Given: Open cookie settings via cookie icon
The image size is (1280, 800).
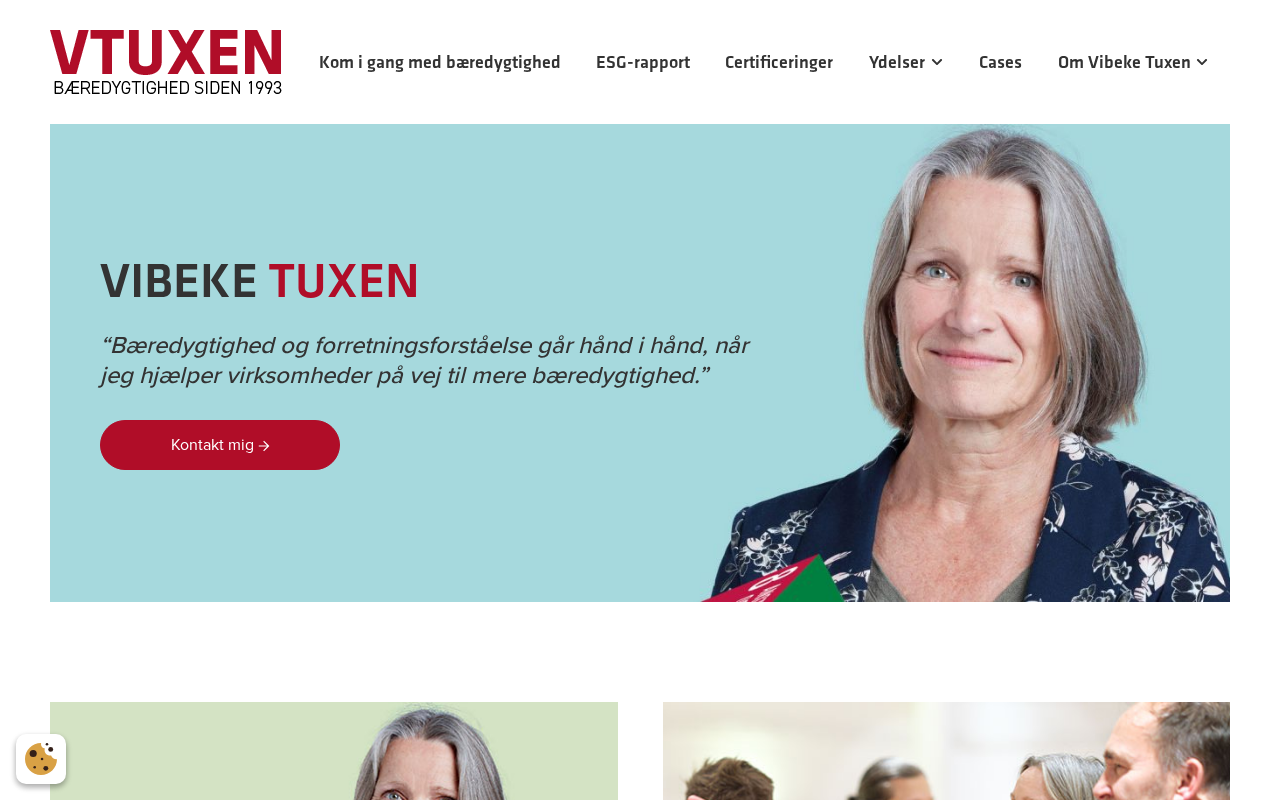Looking at the screenshot, I should pos(41,759).
